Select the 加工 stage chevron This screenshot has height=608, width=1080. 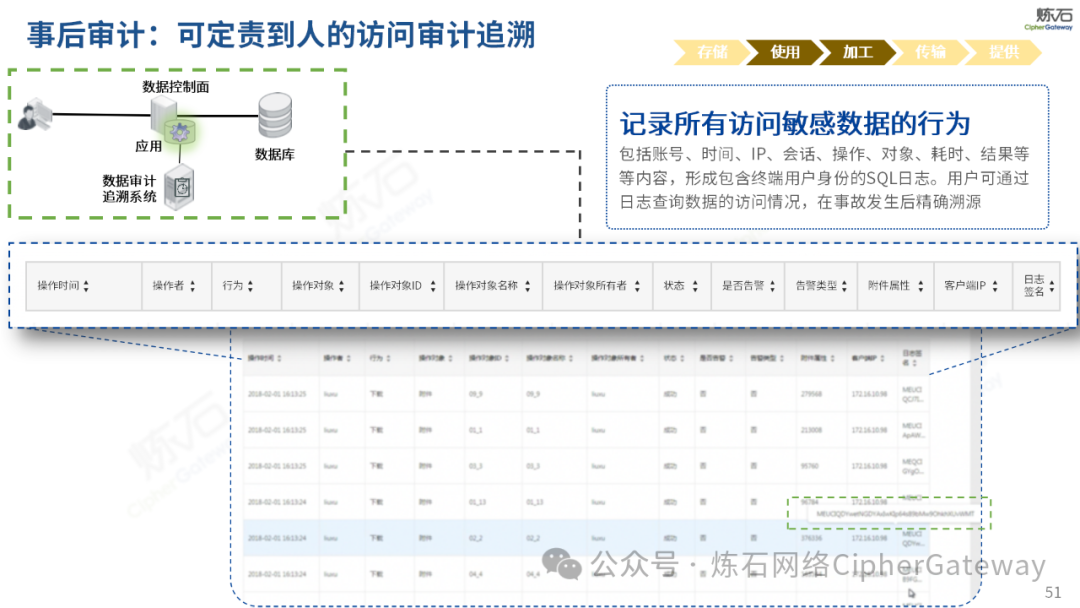[x=857, y=52]
